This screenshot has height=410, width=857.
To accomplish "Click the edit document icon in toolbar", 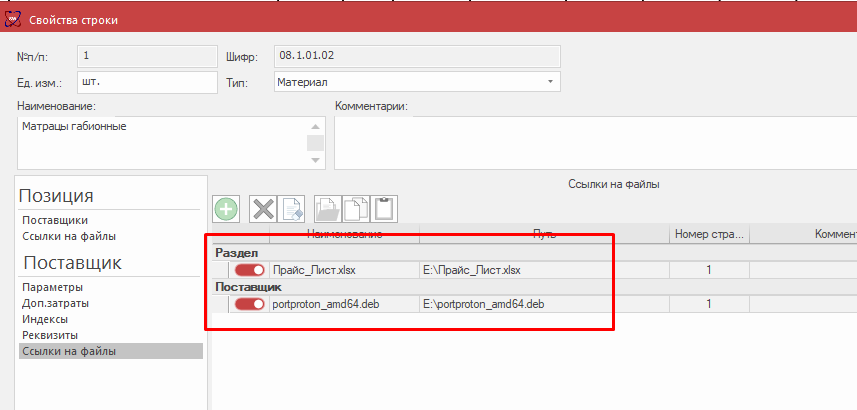I will (290, 209).
